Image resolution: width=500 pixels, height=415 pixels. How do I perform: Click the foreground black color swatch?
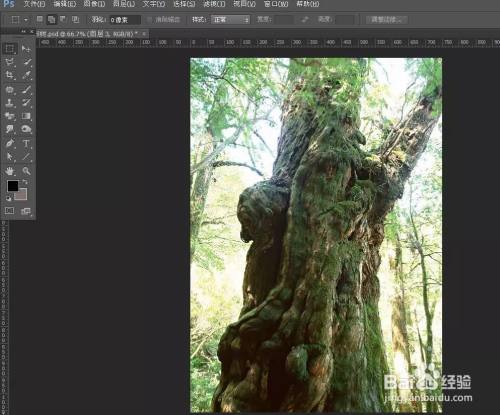13,186
